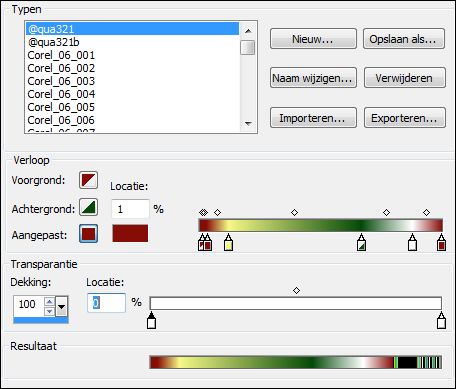The height and width of the screenshot is (389, 456).
Task: Select the @qua321b gradient entry
Action: click(x=132, y=42)
